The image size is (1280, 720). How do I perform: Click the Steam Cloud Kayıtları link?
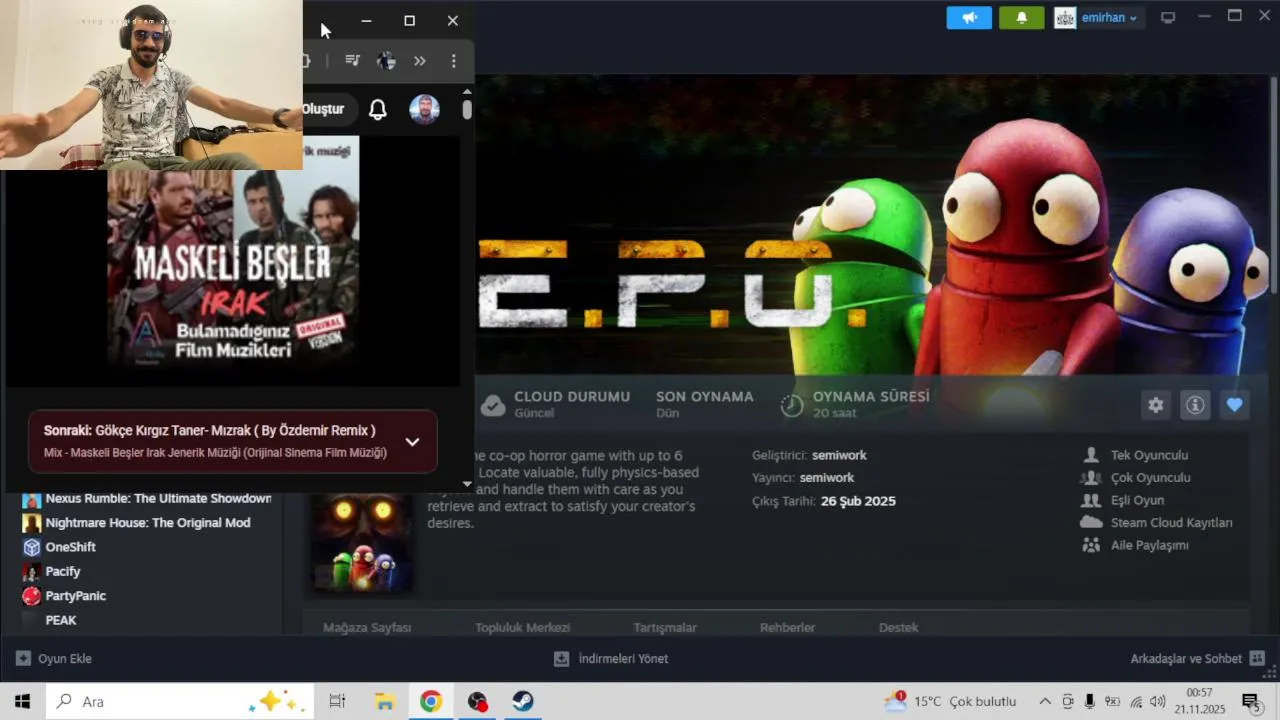click(1171, 523)
